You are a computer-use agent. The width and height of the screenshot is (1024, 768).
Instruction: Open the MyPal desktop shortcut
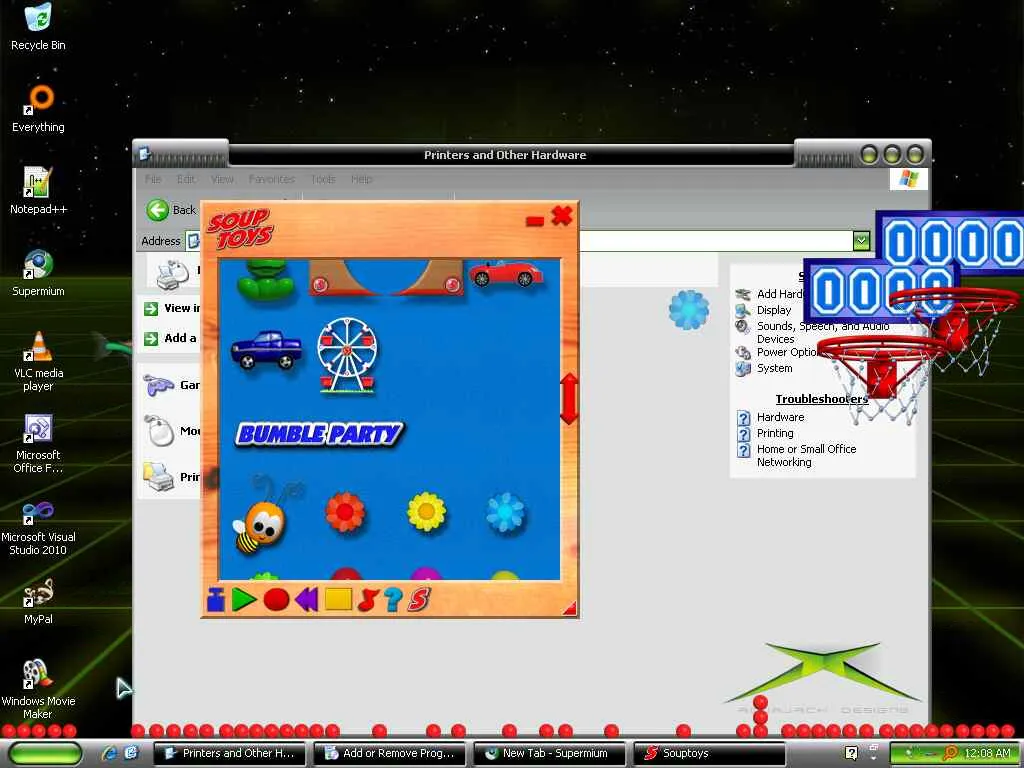38,601
